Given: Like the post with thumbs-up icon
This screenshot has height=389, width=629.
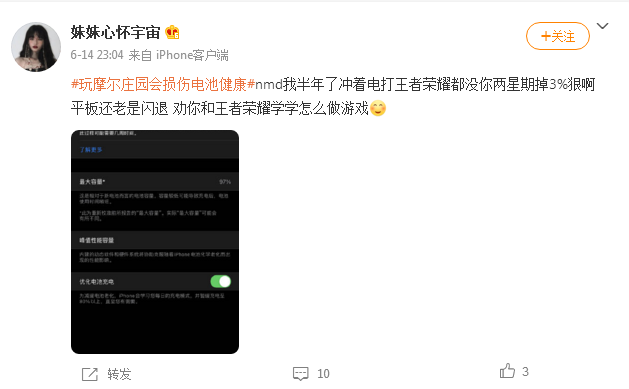Looking at the screenshot, I should click(507, 371).
